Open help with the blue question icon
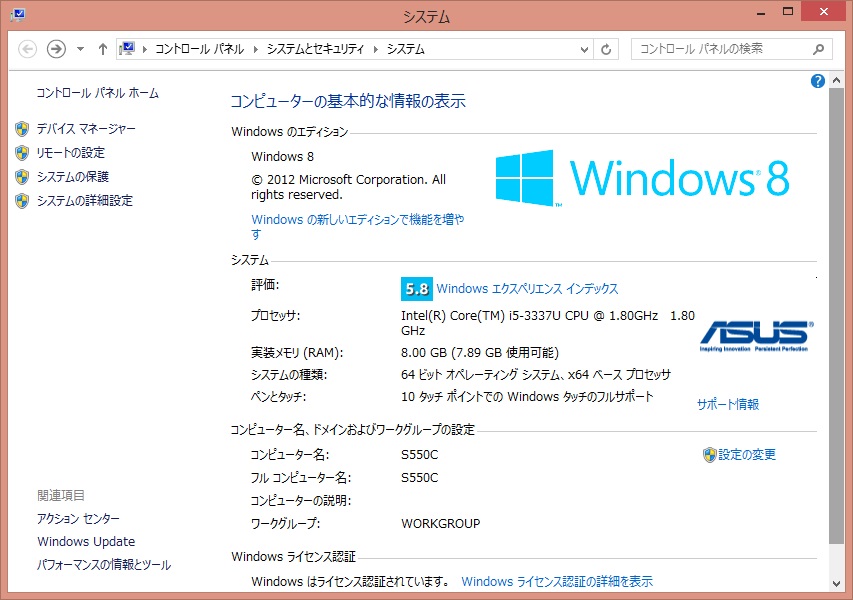 pos(817,81)
